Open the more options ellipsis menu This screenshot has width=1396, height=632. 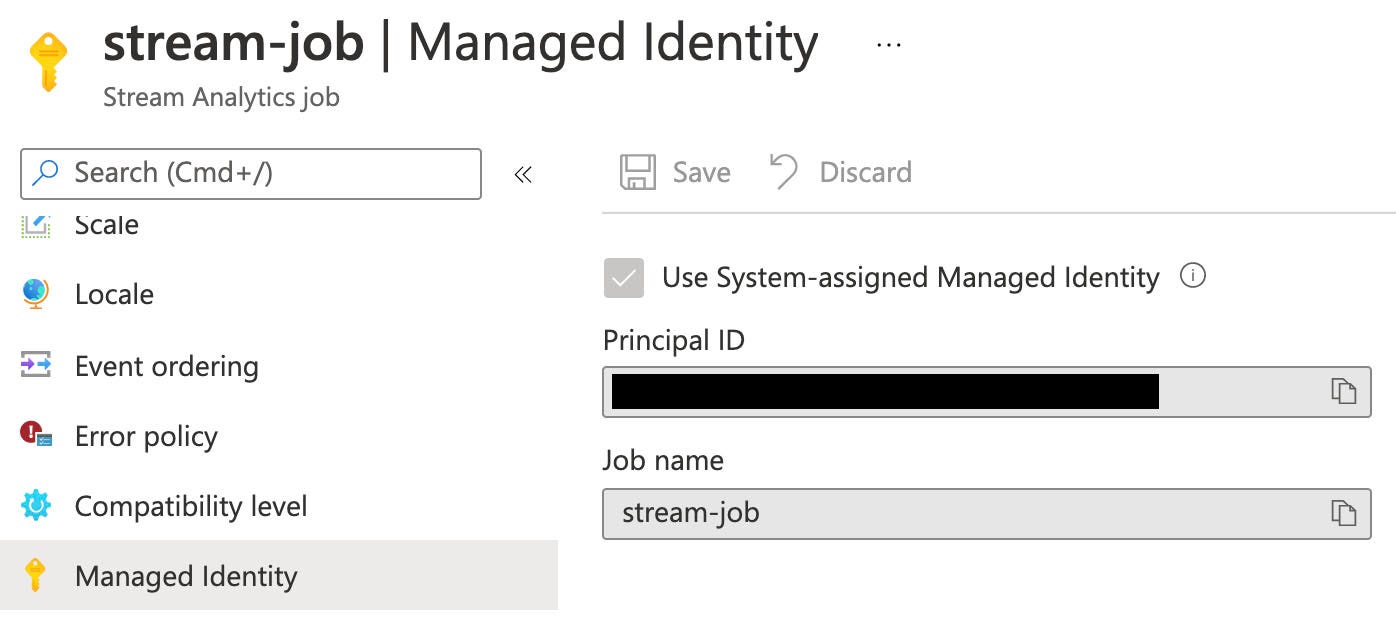click(x=888, y=45)
